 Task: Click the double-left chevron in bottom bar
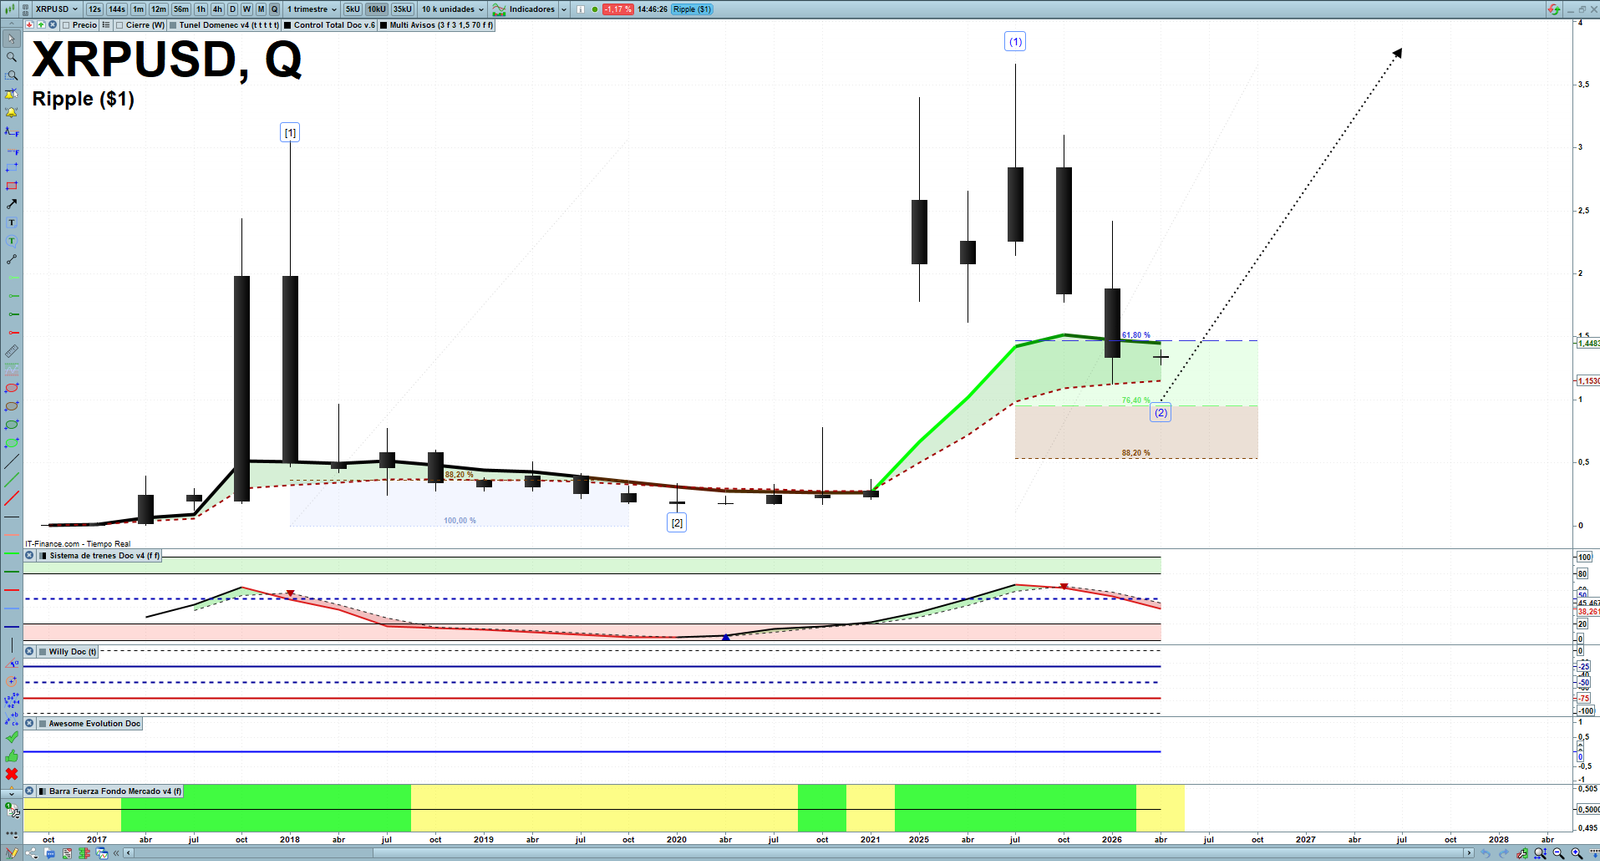(x=117, y=853)
